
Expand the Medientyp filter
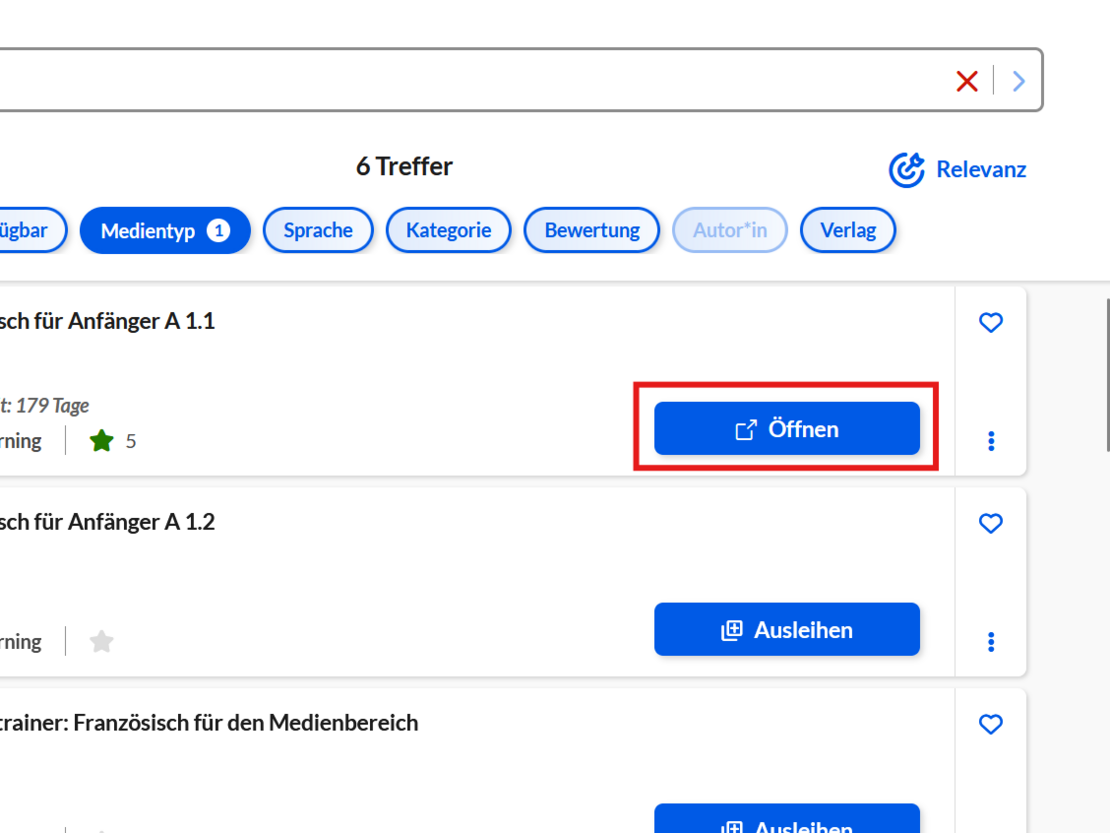[165, 230]
